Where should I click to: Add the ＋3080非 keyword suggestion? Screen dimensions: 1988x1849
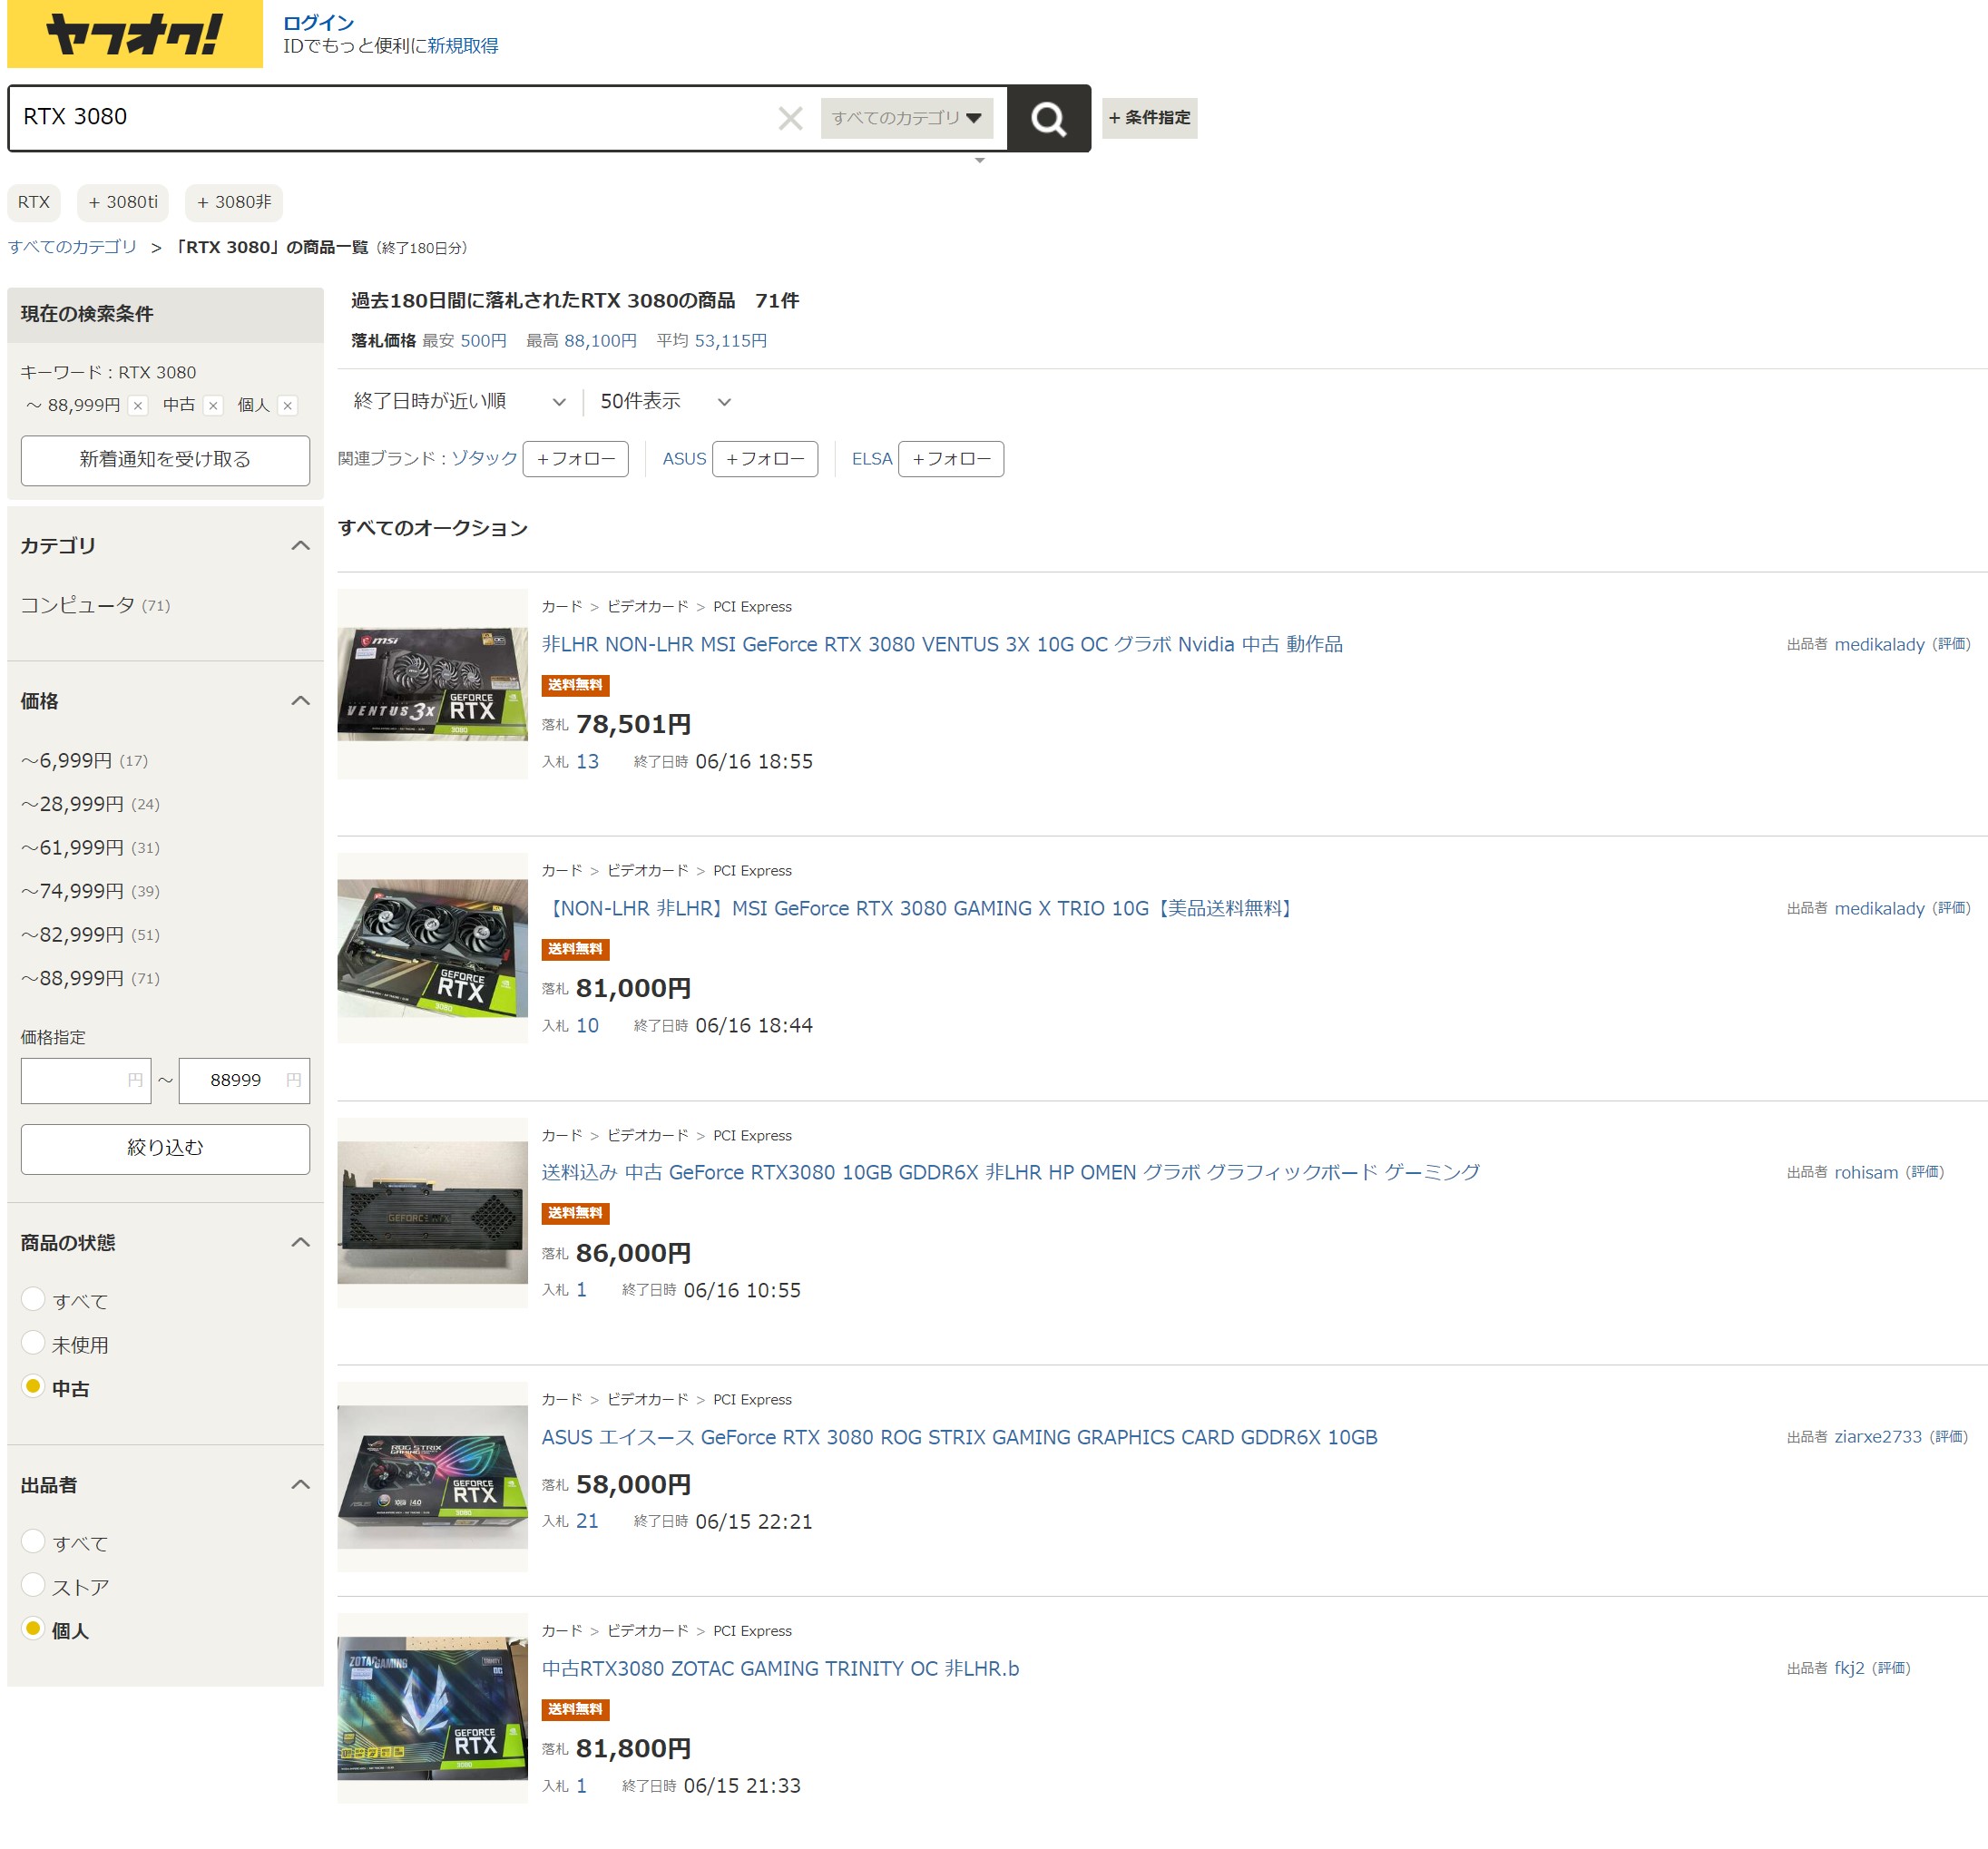pyautogui.click(x=234, y=202)
